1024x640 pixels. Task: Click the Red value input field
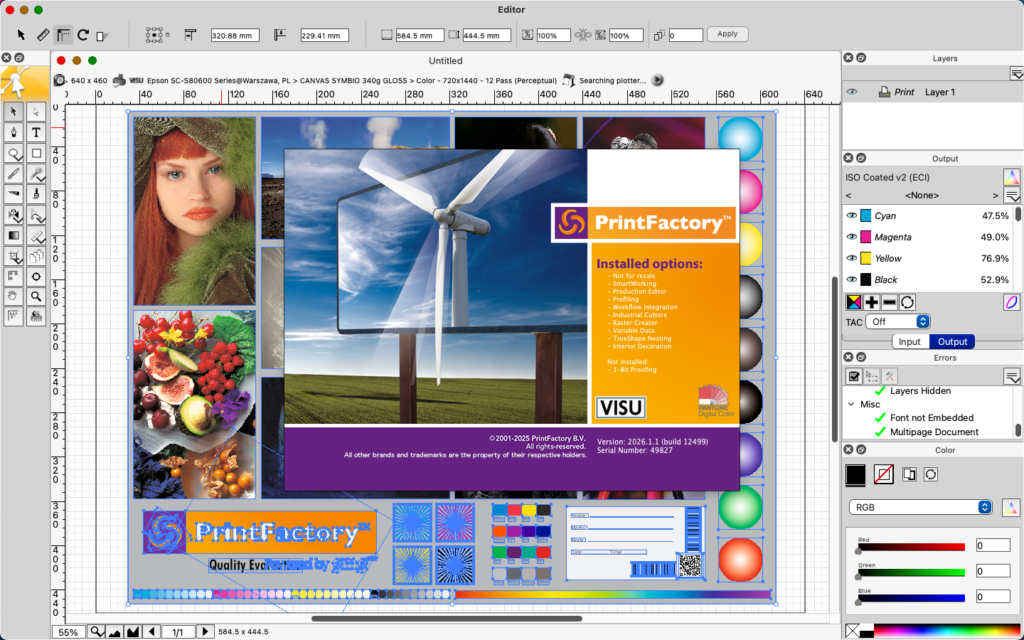993,545
